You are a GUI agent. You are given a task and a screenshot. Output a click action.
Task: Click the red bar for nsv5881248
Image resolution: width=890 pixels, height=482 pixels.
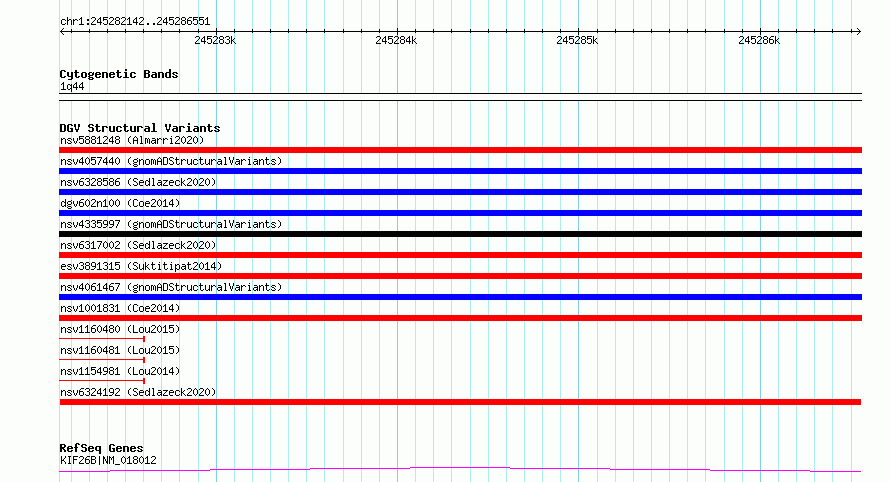pyautogui.click(x=460, y=150)
